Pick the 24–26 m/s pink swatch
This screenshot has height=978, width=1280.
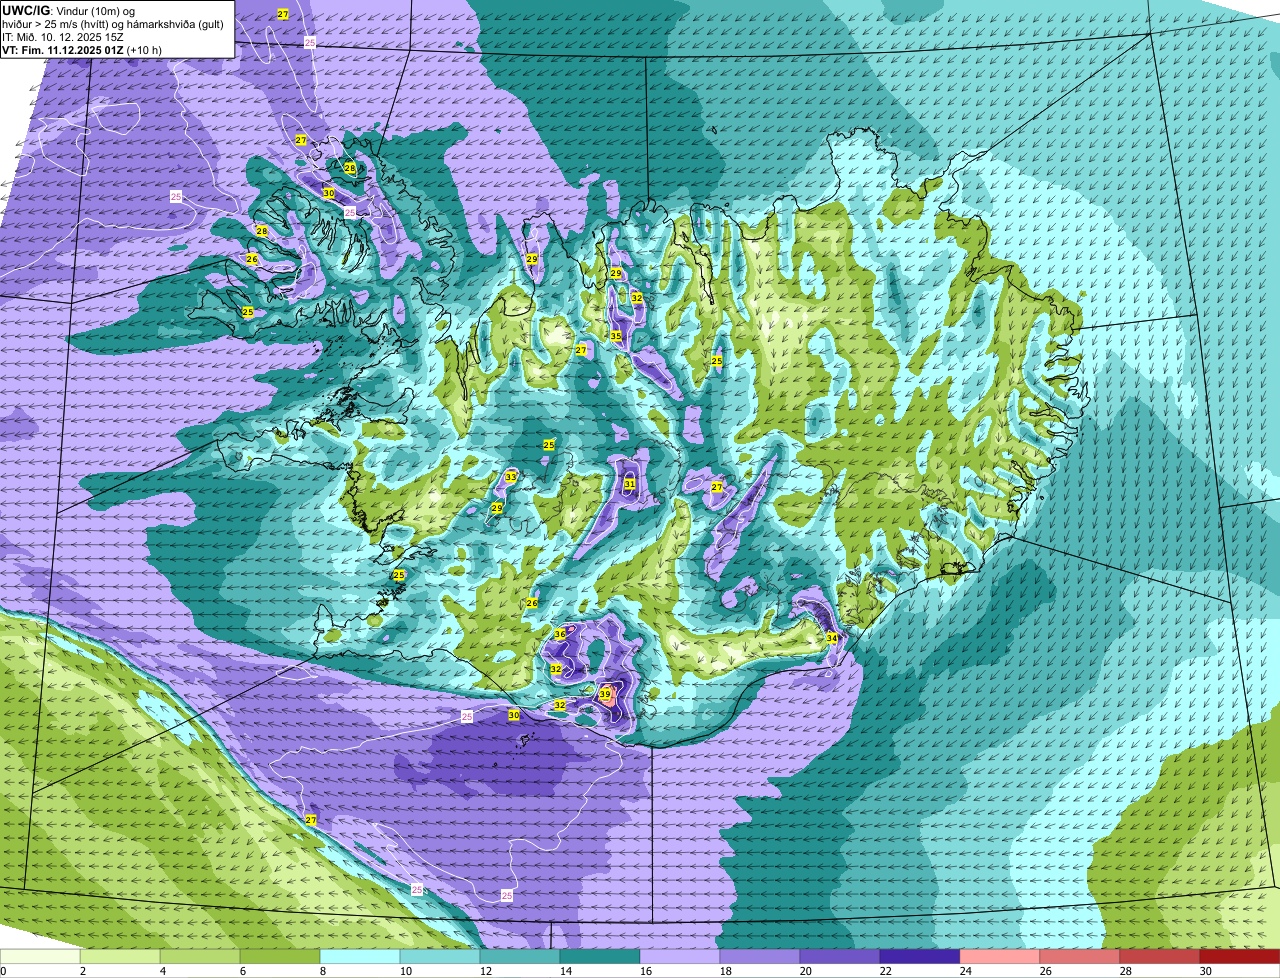[1000, 956]
